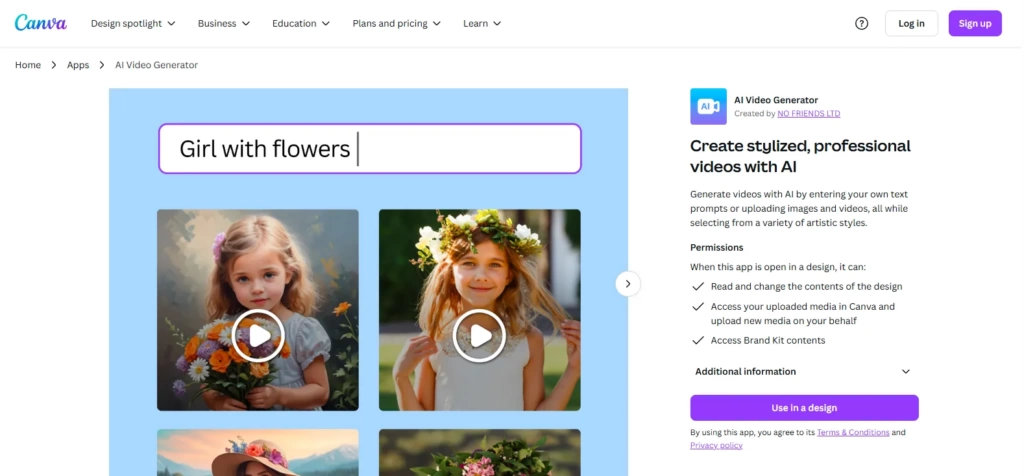Click checkmark beside Read and change contents

(698, 287)
